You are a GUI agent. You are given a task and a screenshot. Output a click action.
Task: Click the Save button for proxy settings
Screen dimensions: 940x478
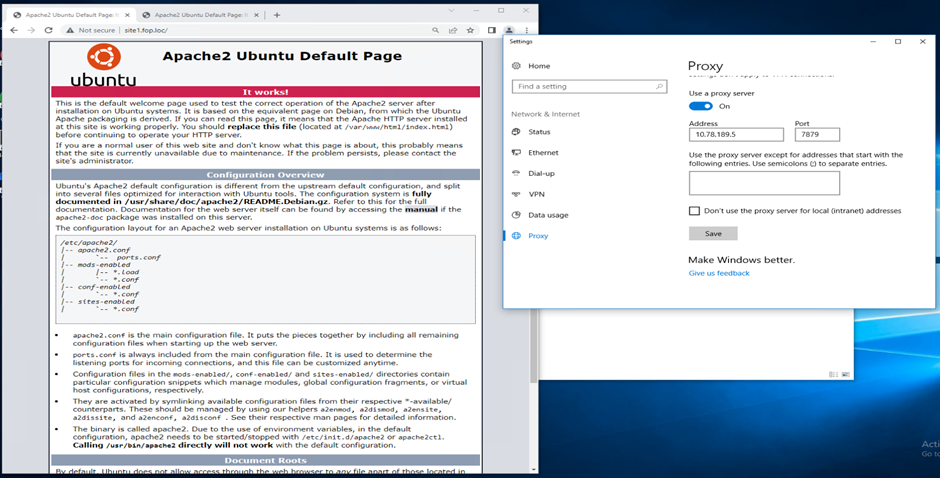point(713,233)
